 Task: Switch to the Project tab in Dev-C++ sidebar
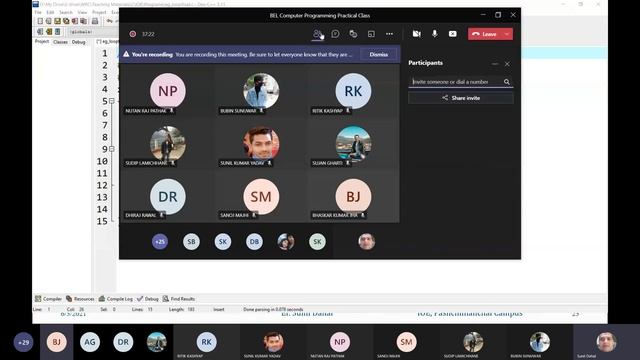click(42, 42)
